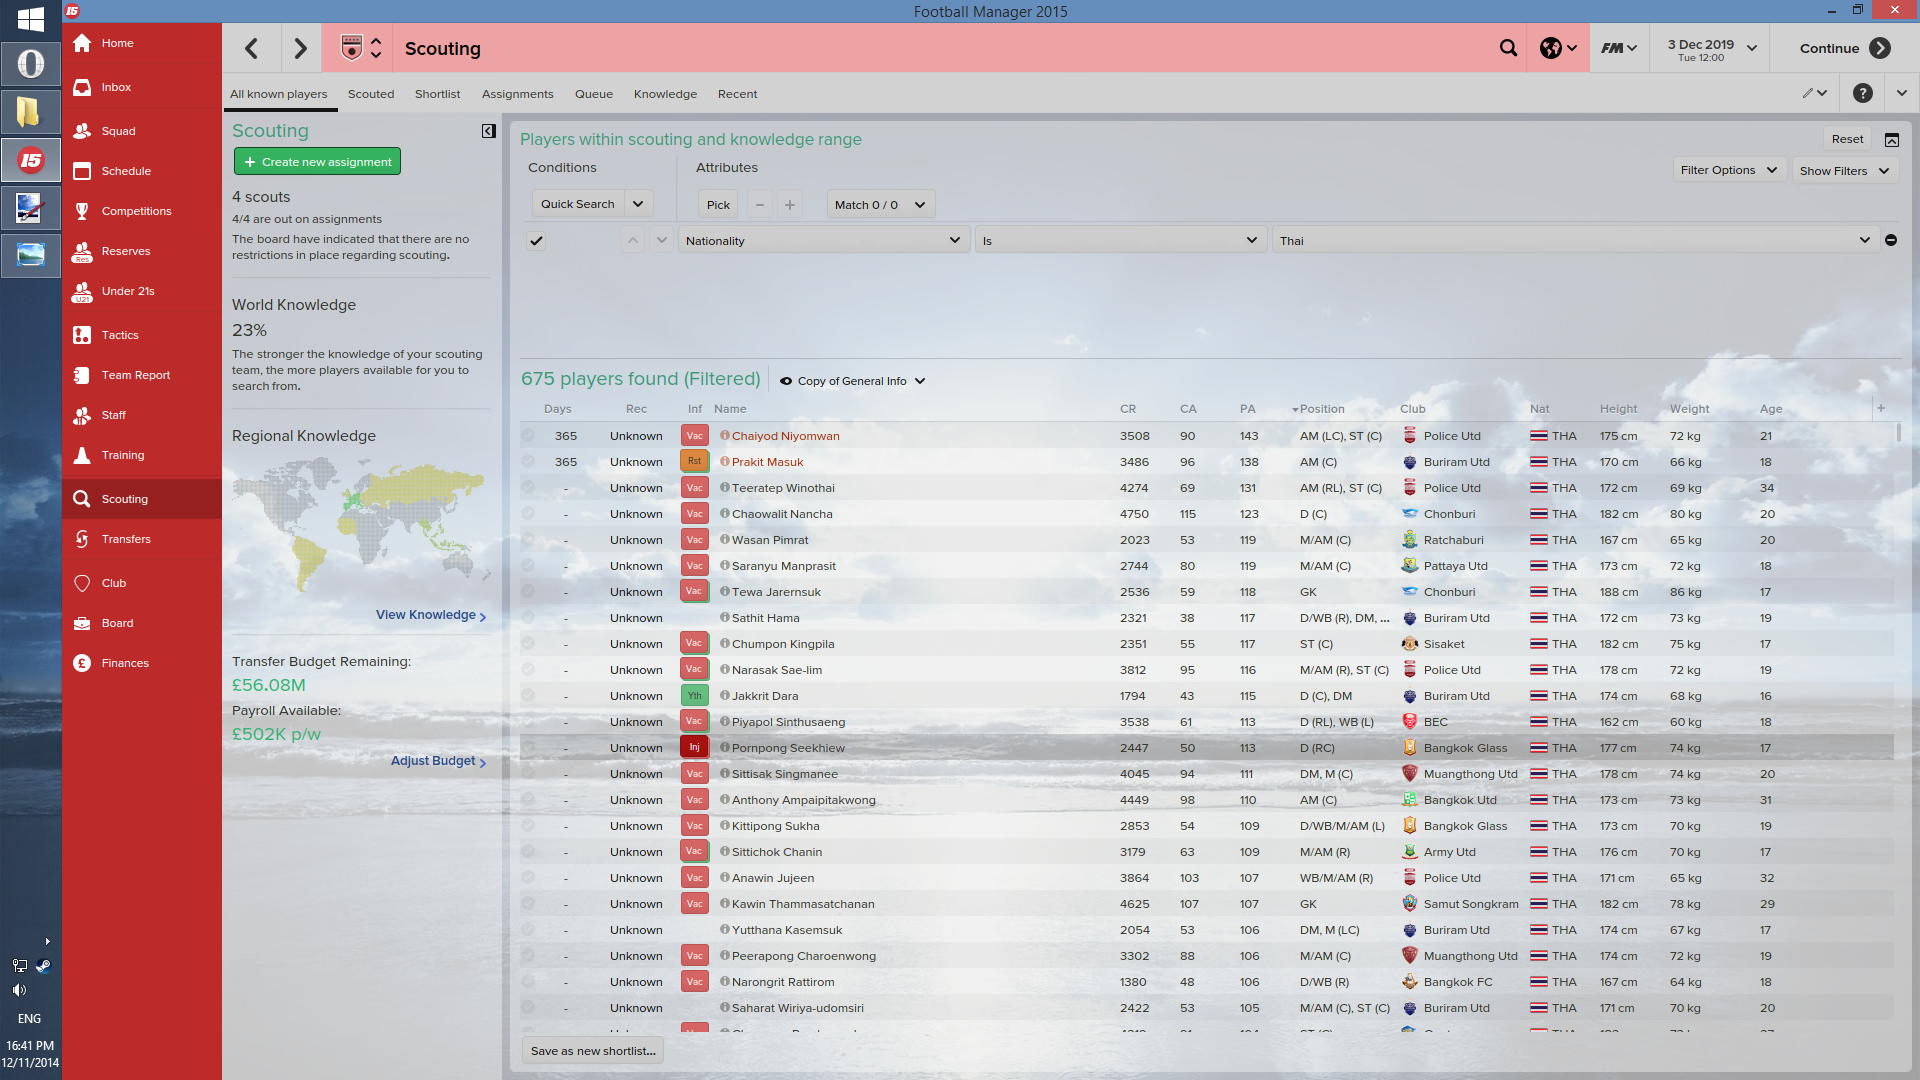Click info icon beside Chaiyod Niyomwan
Image resolution: width=1920 pixels, height=1080 pixels.
[725, 436]
